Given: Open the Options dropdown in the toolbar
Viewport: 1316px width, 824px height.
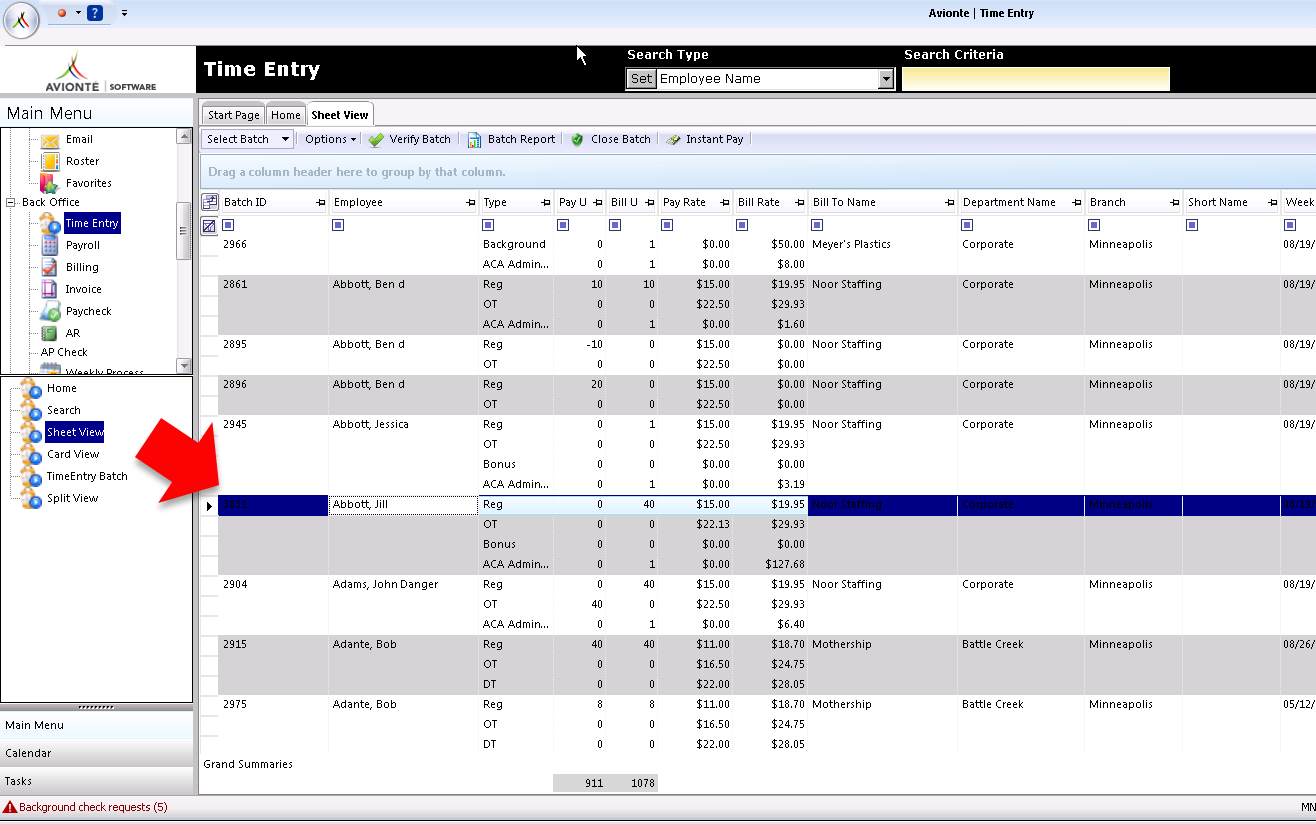Looking at the screenshot, I should pyautogui.click(x=331, y=139).
